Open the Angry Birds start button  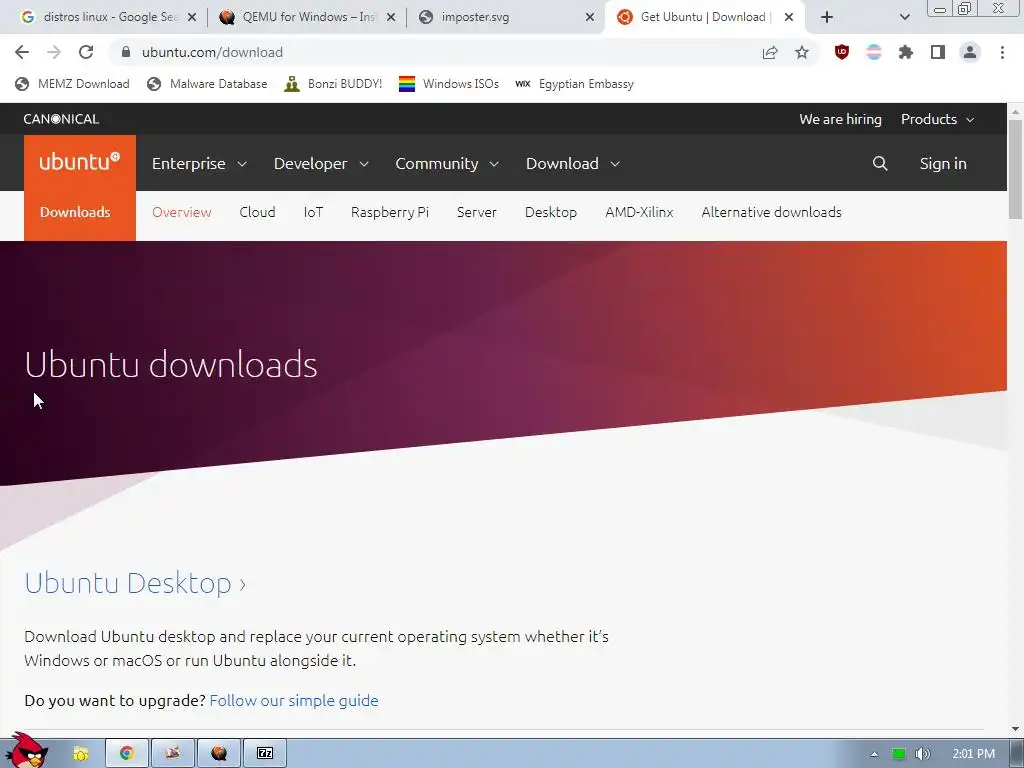[26, 751]
